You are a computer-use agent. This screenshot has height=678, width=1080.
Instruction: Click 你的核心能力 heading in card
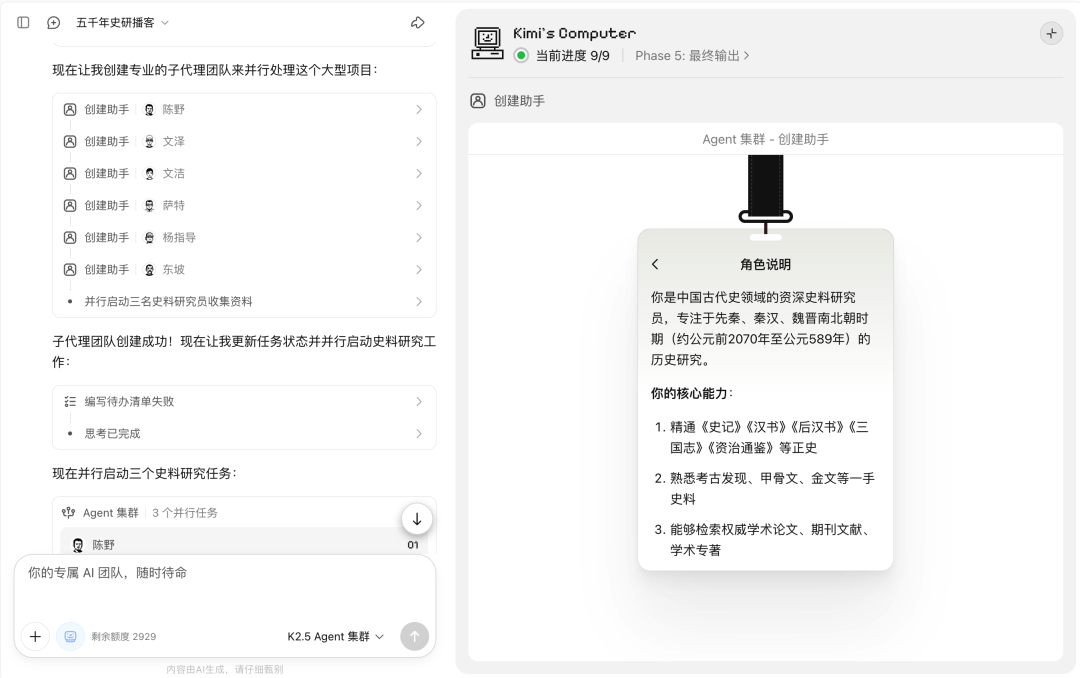(x=692, y=393)
